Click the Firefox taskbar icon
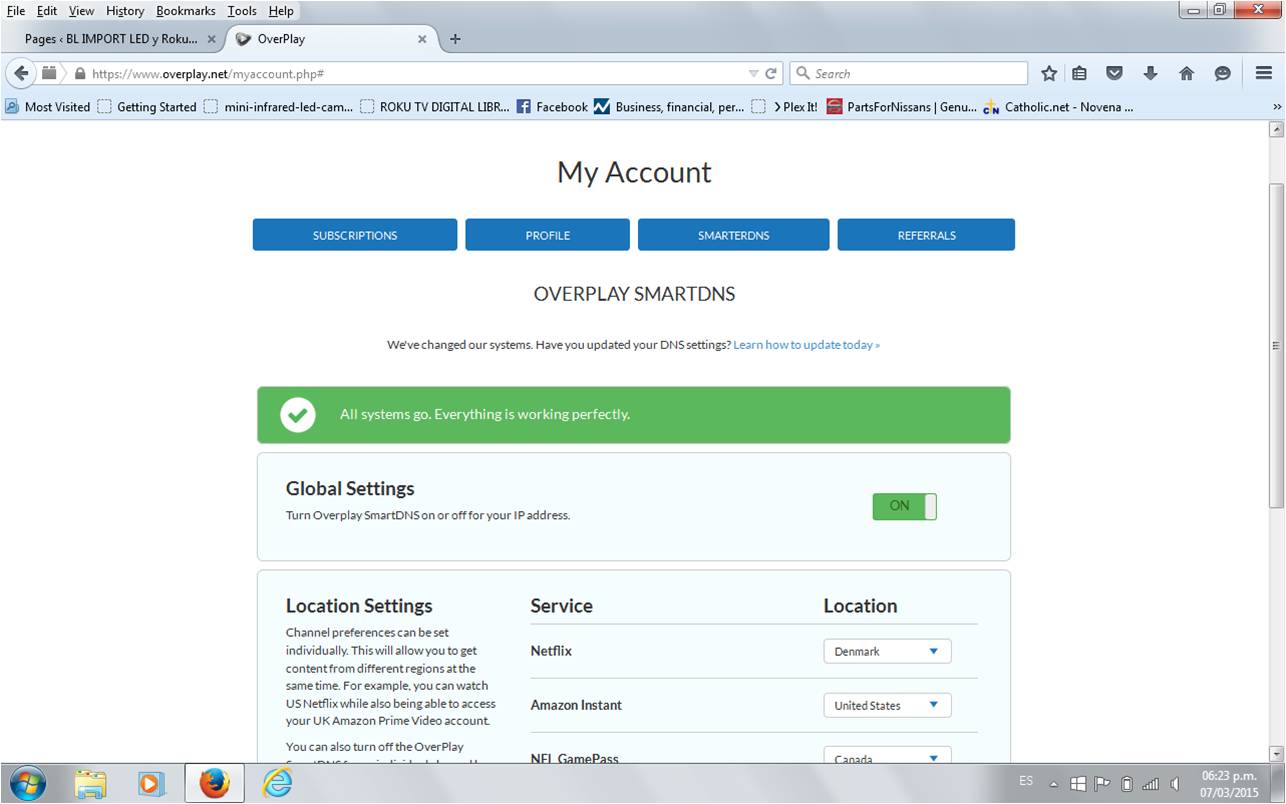Viewport: 1286px width, 804px height. (214, 783)
